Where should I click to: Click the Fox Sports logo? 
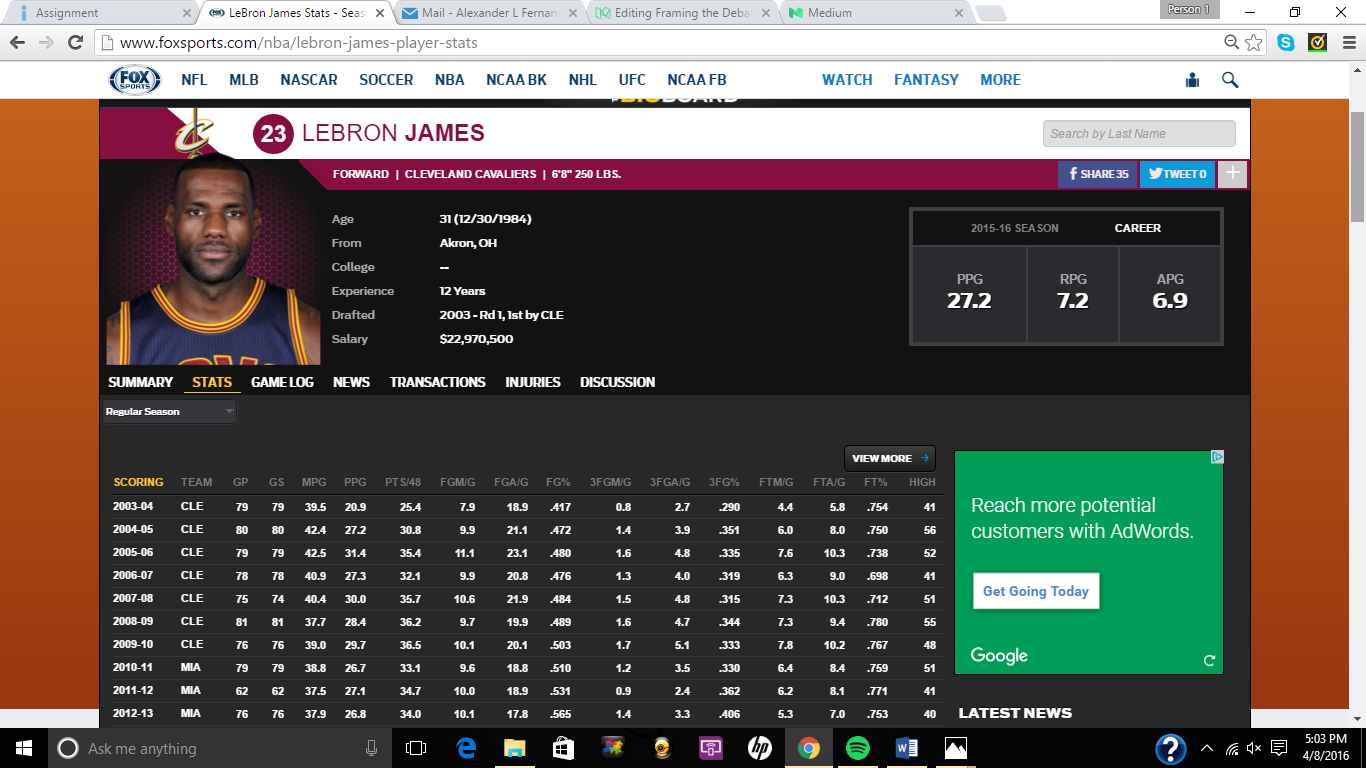(134, 80)
